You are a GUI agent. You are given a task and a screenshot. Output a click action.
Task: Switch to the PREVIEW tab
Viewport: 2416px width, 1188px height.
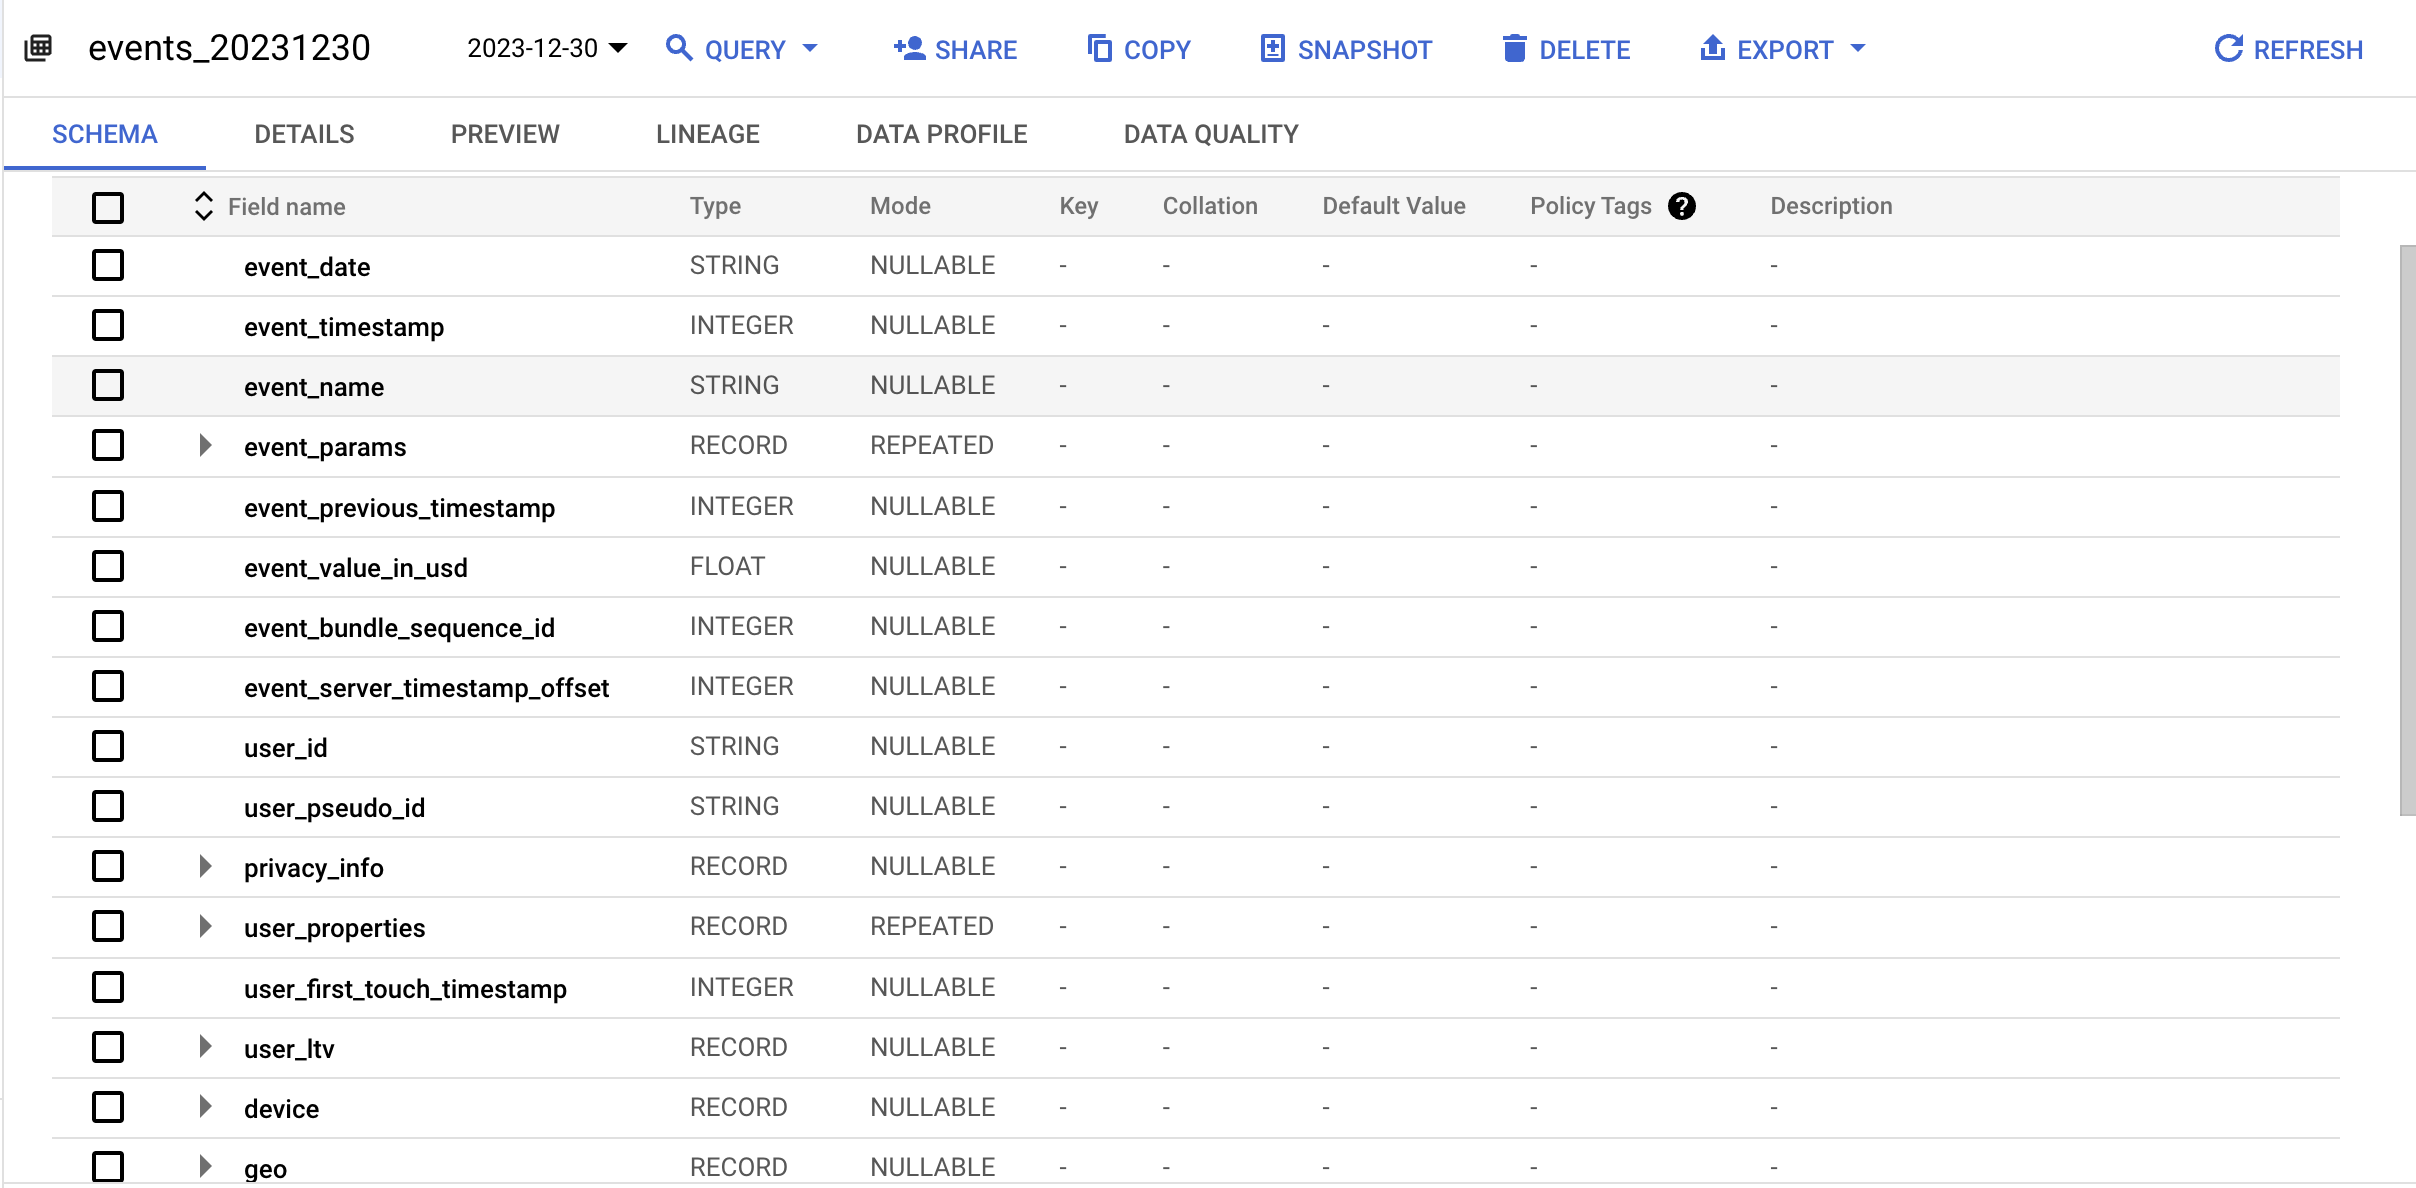click(x=505, y=134)
